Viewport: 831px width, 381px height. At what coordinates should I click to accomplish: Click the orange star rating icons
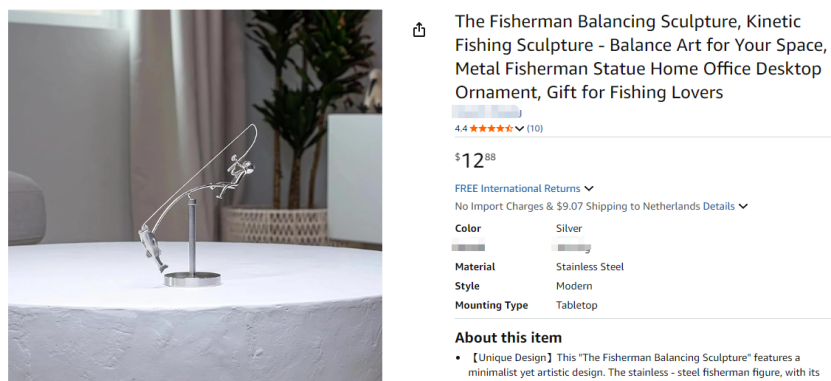(491, 128)
